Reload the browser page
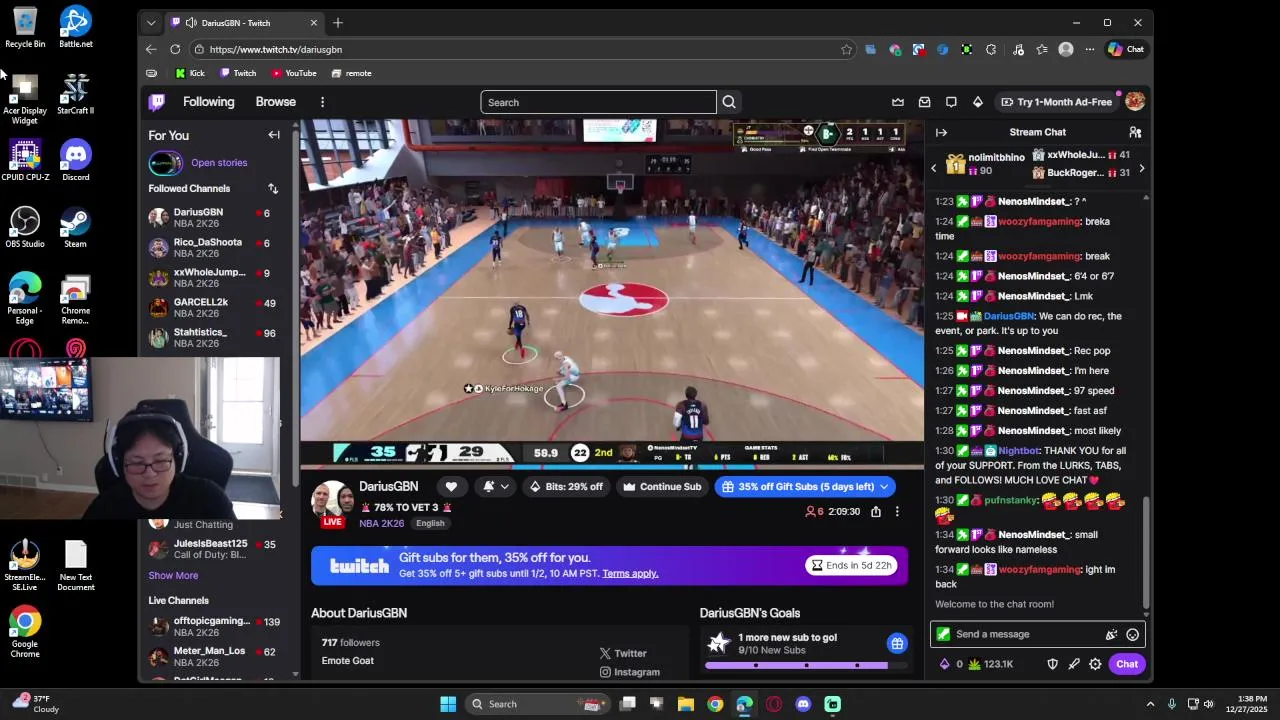1280x720 pixels. tap(175, 49)
